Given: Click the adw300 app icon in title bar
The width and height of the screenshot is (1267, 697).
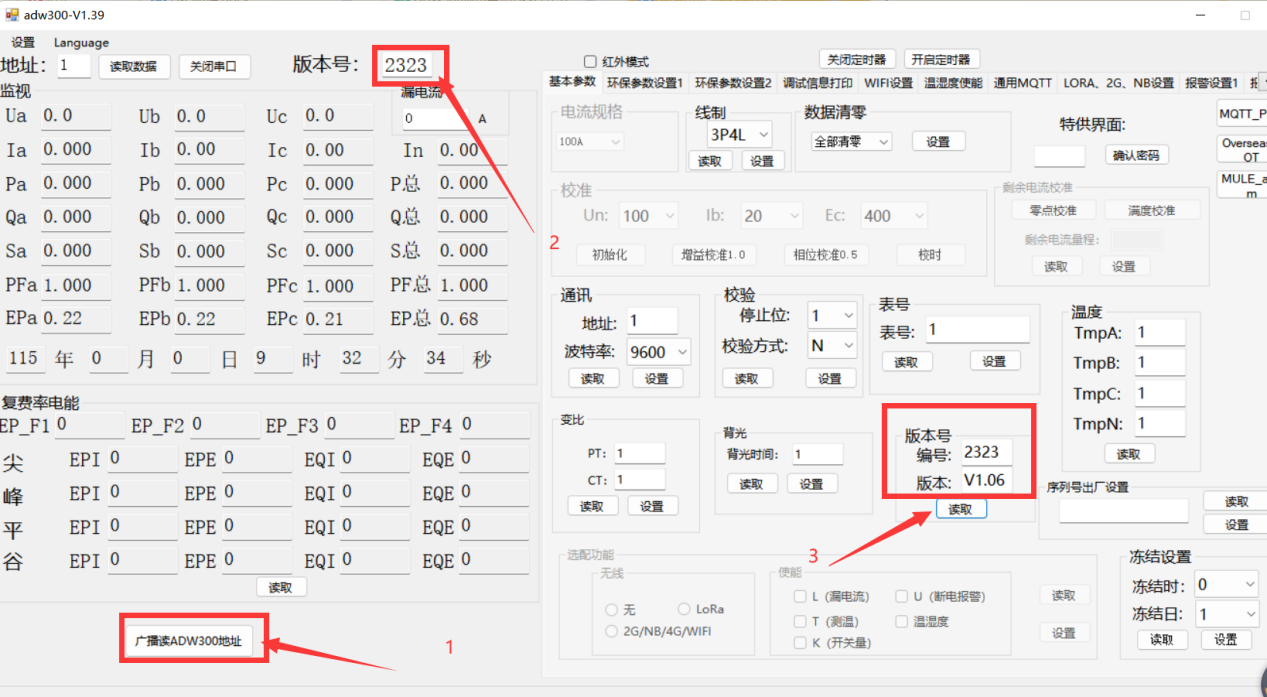Looking at the screenshot, I should (12, 15).
